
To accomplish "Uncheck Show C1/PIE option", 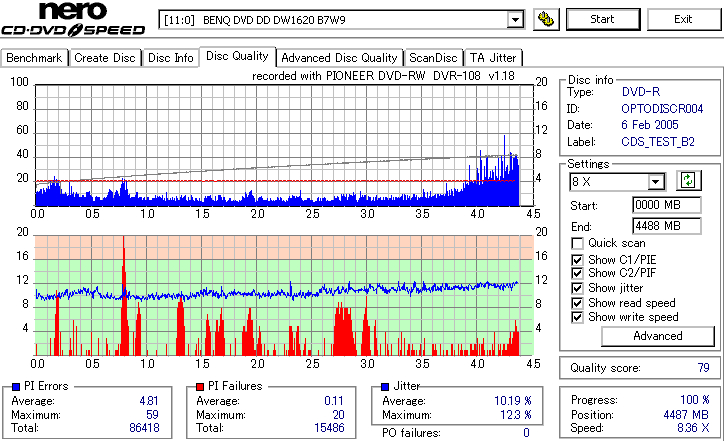I will [x=577, y=260].
